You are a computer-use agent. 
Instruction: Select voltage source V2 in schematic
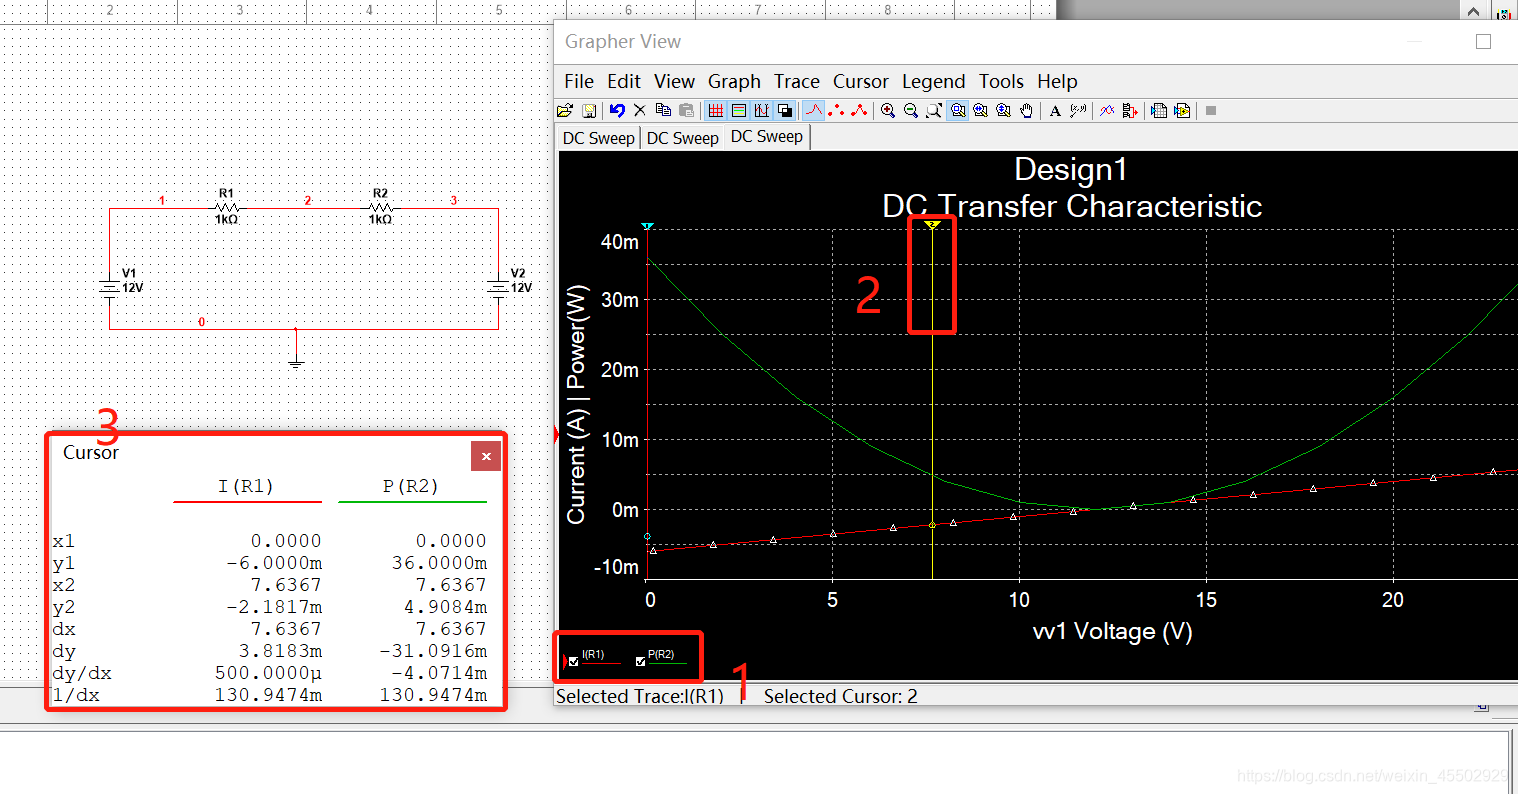[499, 287]
